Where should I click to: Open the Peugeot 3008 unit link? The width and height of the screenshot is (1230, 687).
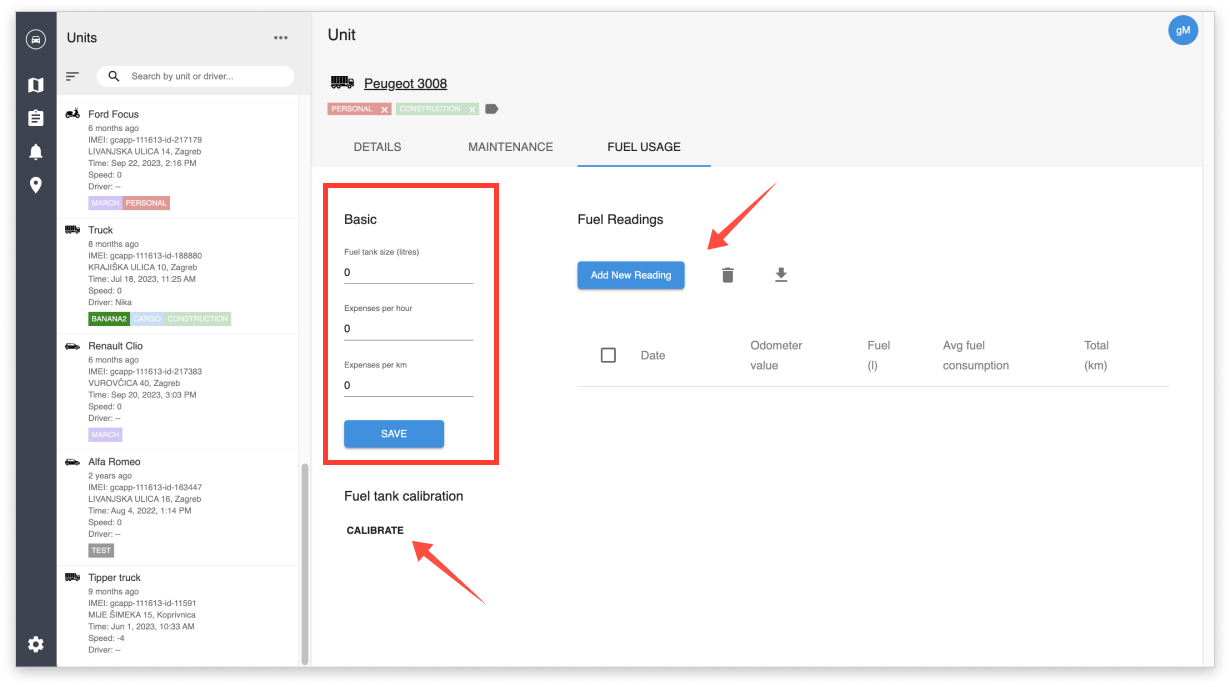(405, 83)
